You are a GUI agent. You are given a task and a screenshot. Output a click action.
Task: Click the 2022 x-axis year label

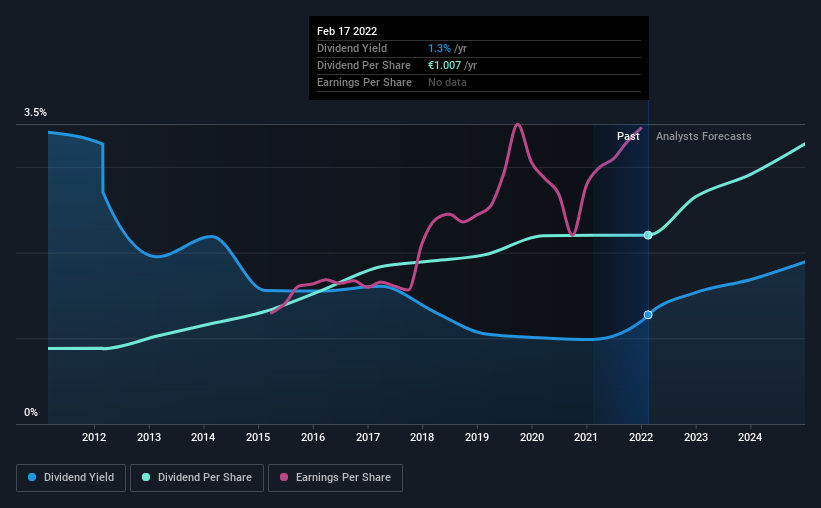point(641,437)
